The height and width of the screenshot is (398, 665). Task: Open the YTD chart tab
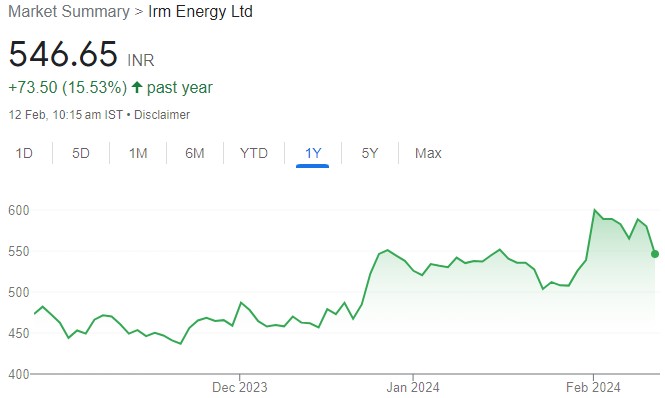pyautogui.click(x=254, y=153)
